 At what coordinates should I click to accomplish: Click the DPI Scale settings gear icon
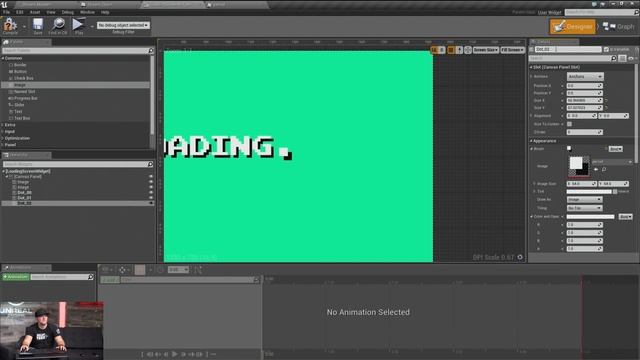520,257
